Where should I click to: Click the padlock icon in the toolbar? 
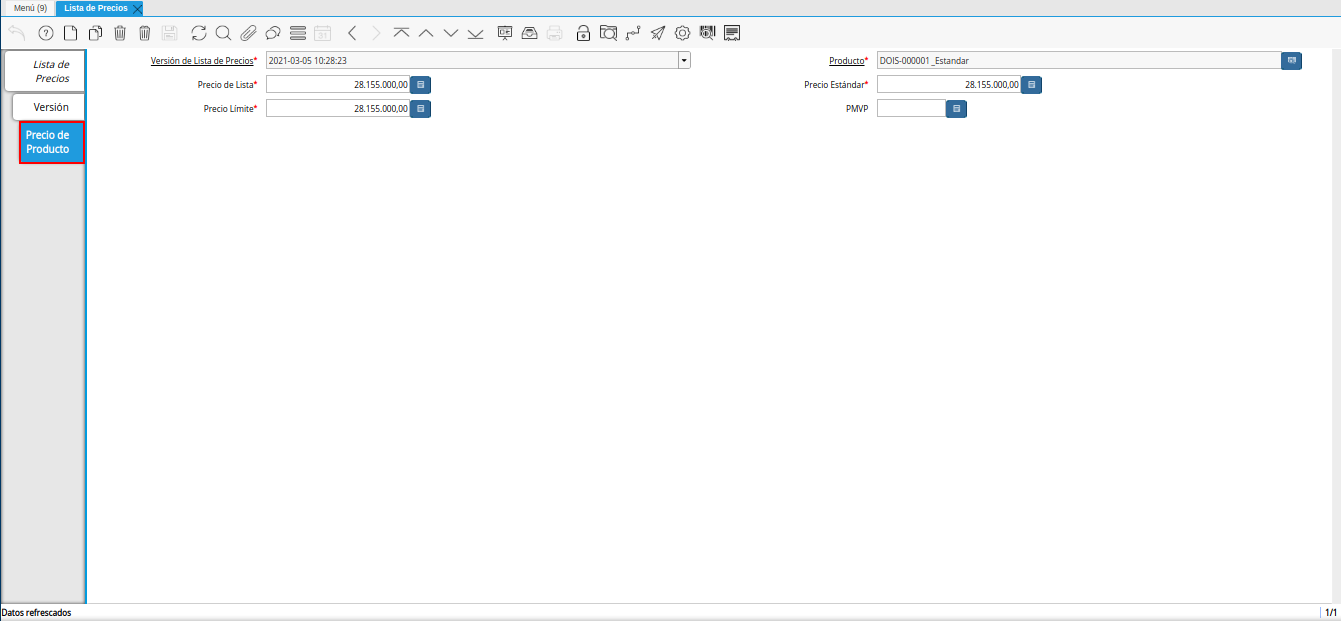(583, 33)
